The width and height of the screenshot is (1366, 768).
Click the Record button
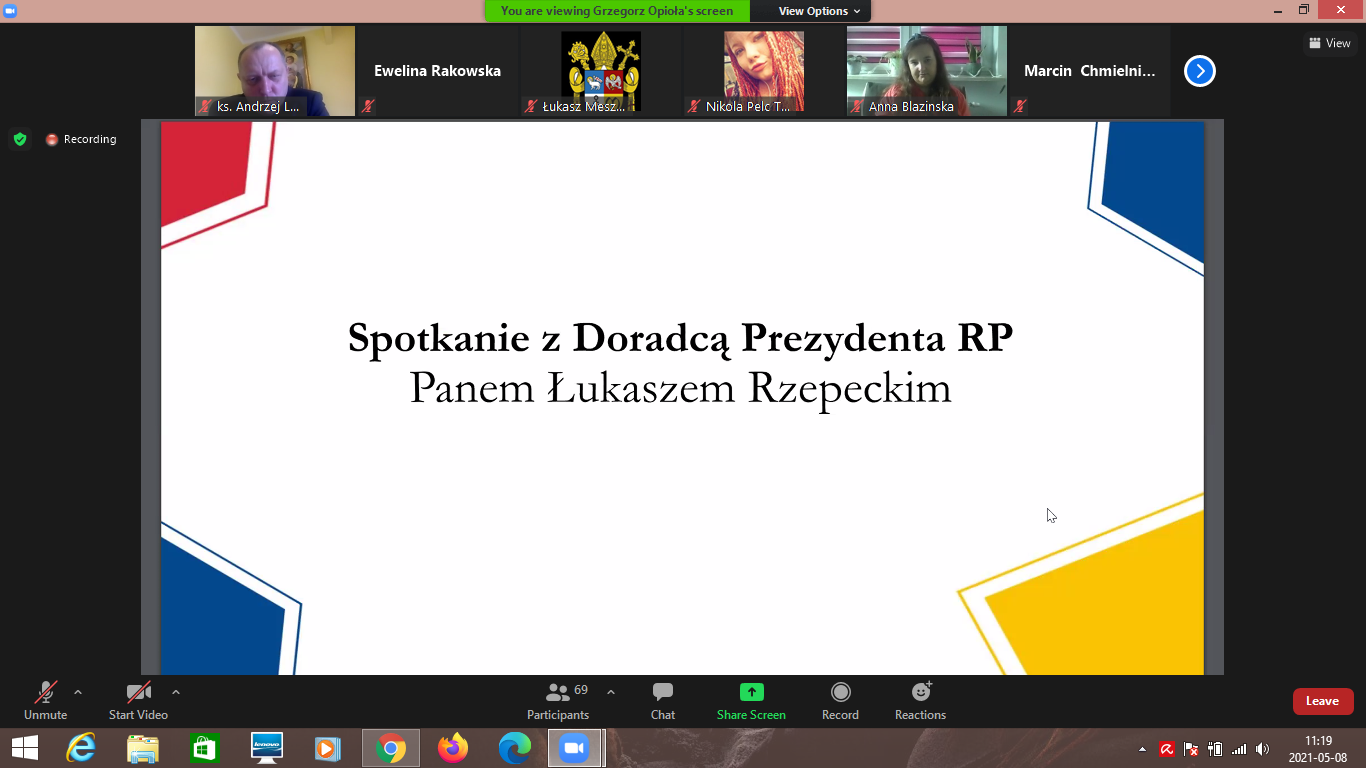841,700
